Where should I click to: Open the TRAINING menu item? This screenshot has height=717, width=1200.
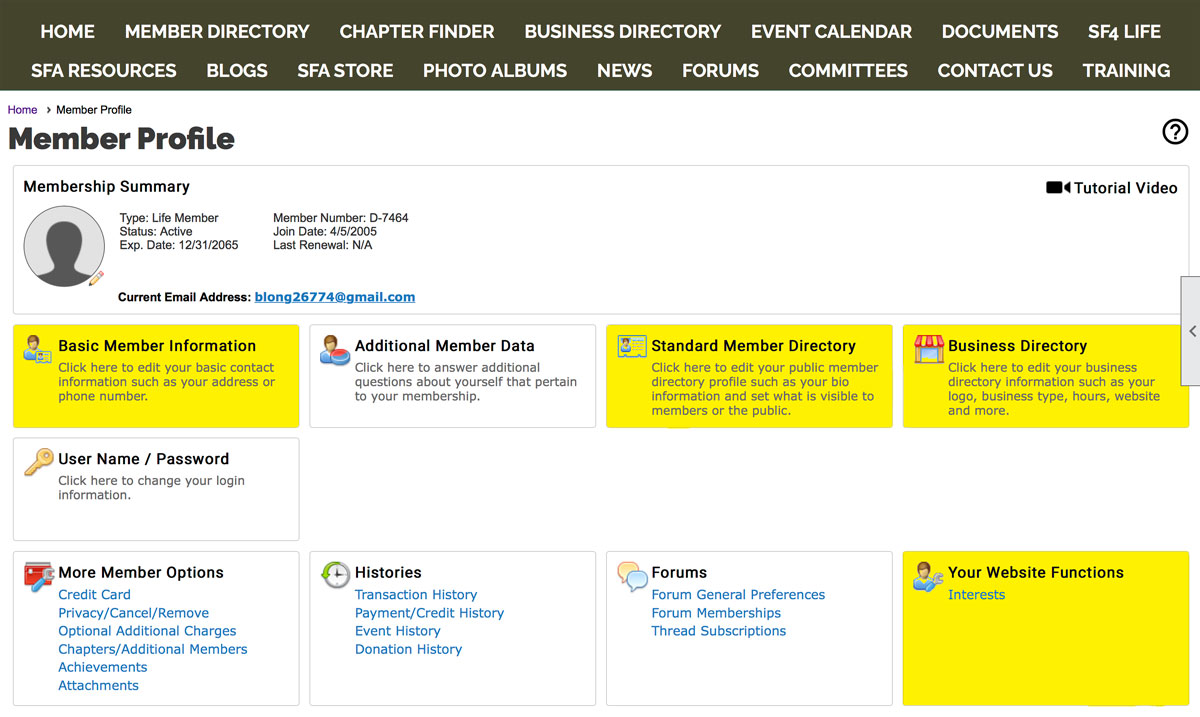tap(1127, 71)
